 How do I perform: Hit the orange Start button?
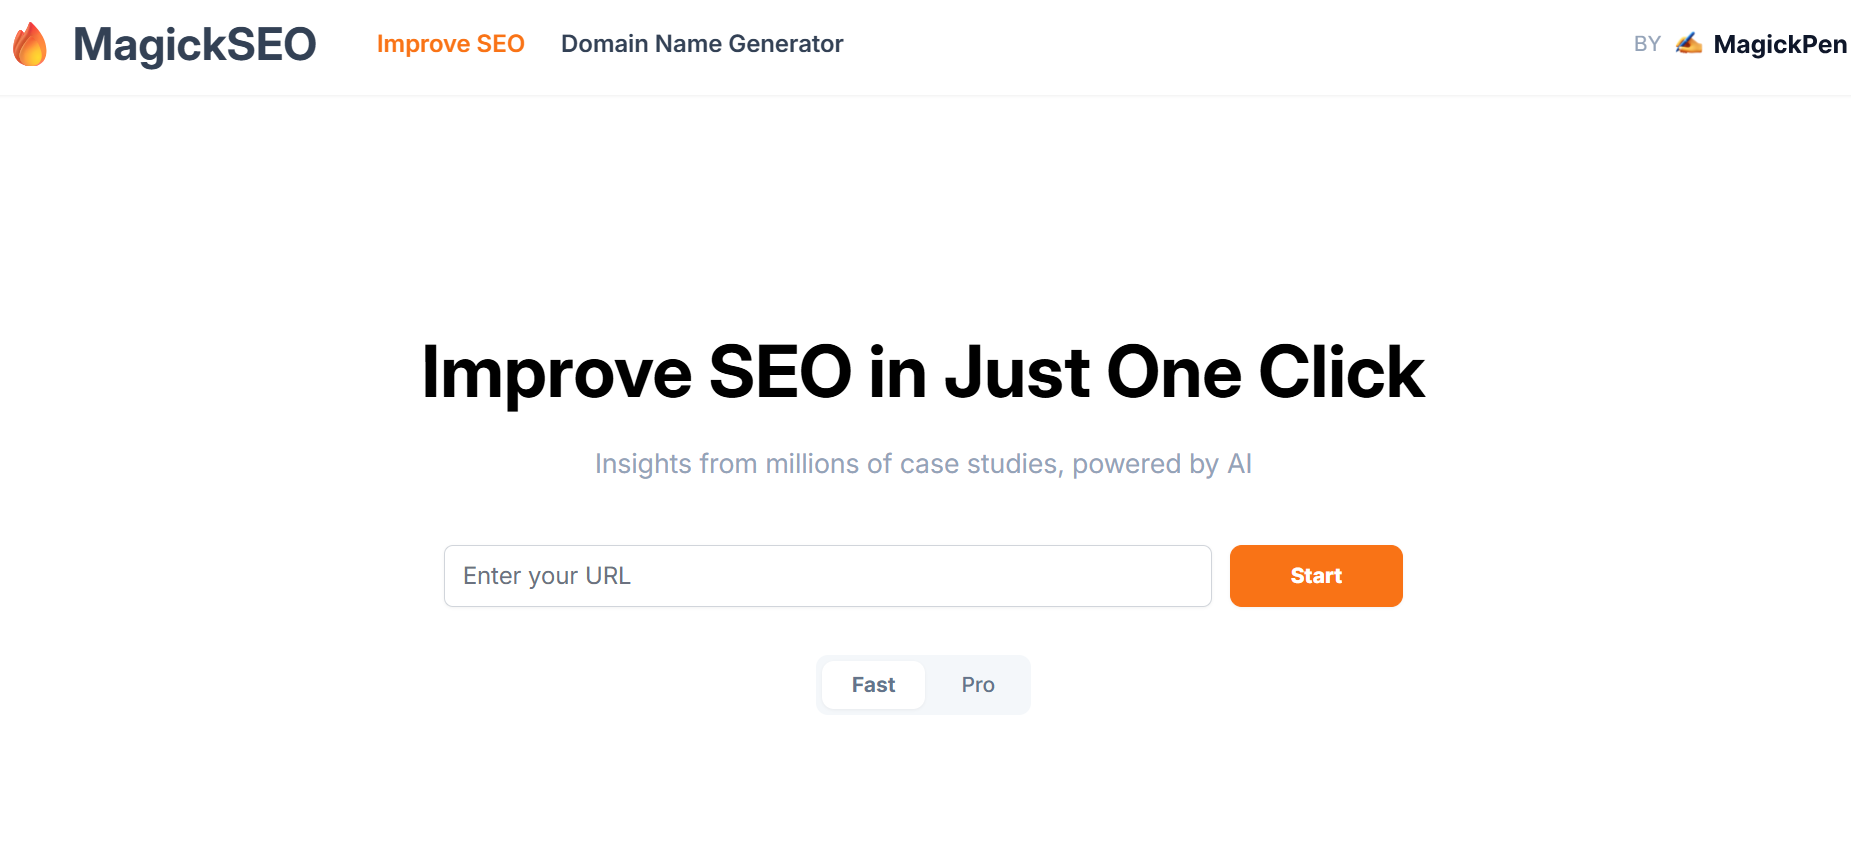[1316, 576]
